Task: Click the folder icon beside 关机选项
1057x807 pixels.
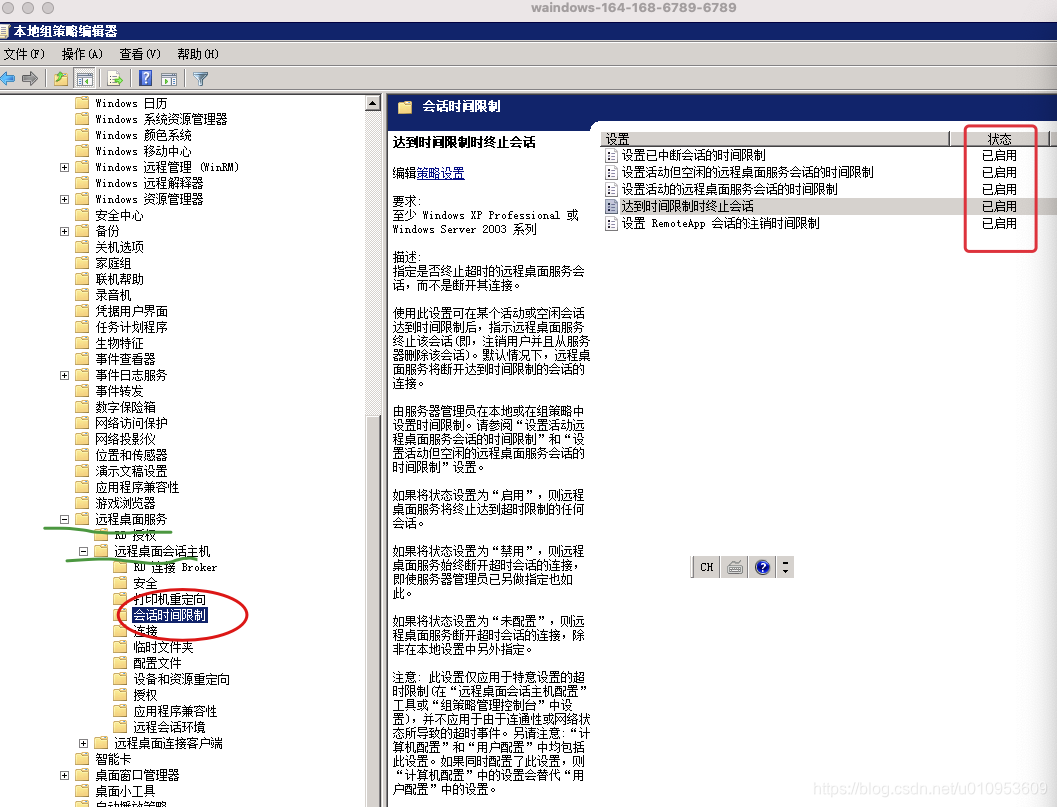Action: pyautogui.click(x=82, y=247)
